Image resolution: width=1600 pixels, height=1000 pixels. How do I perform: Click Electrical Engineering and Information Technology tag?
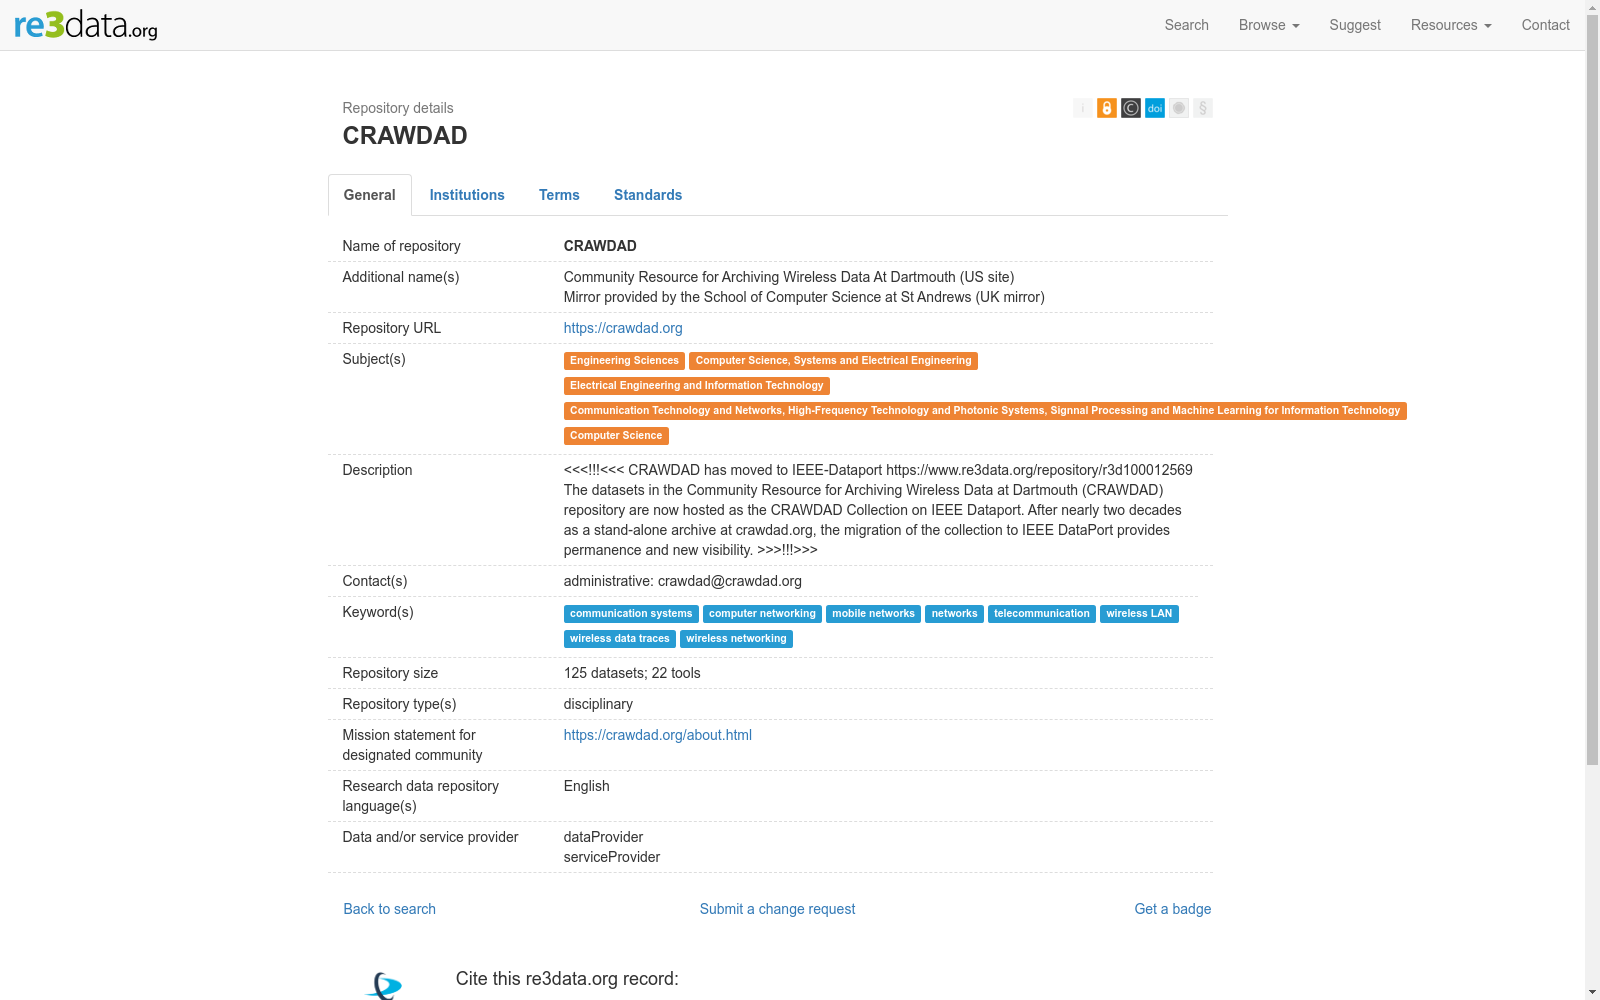click(697, 386)
